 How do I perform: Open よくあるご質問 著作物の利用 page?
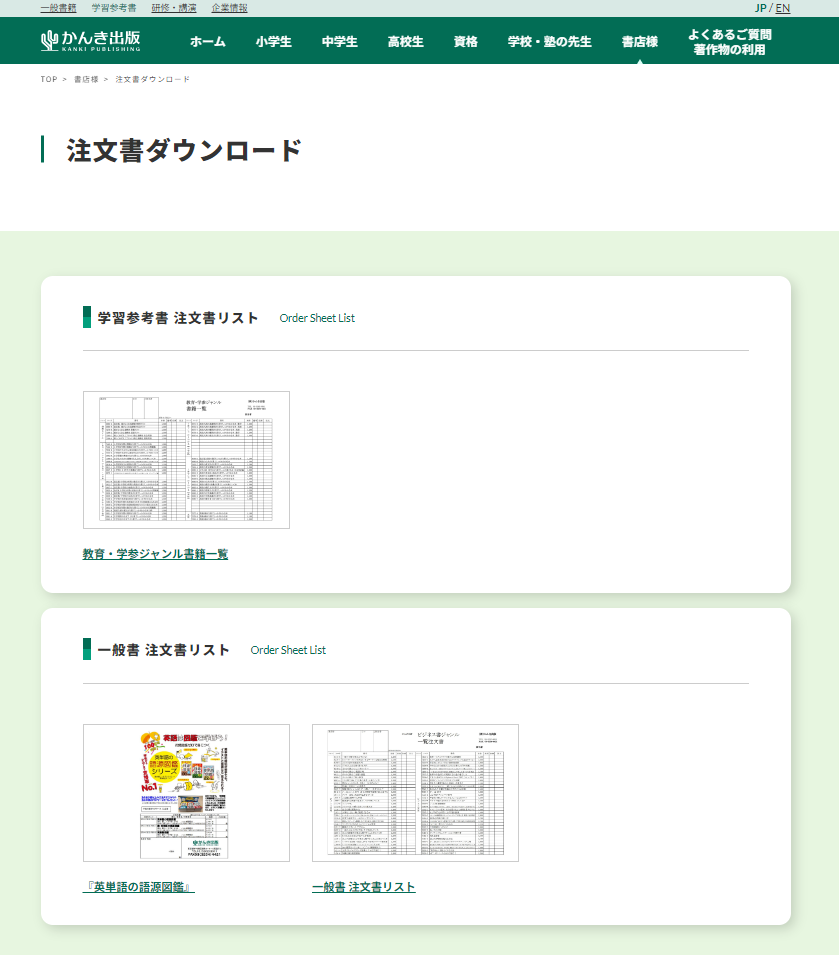[729, 42]
